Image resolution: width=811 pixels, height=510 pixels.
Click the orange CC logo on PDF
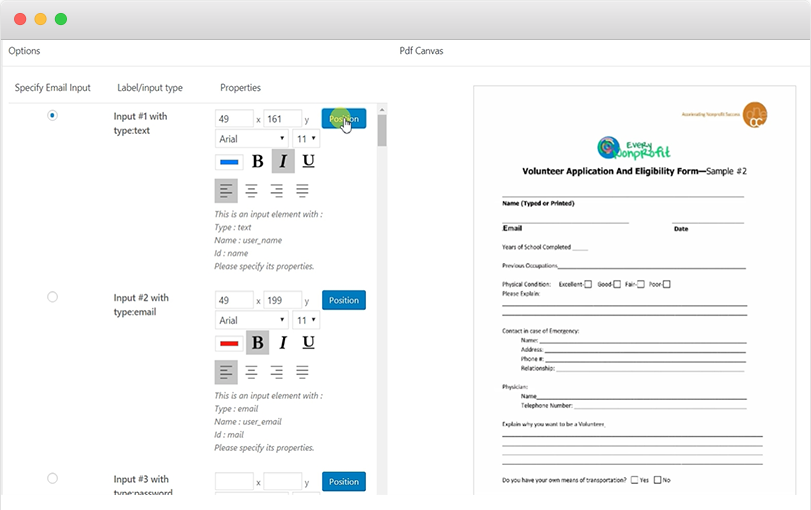(755, 115)
